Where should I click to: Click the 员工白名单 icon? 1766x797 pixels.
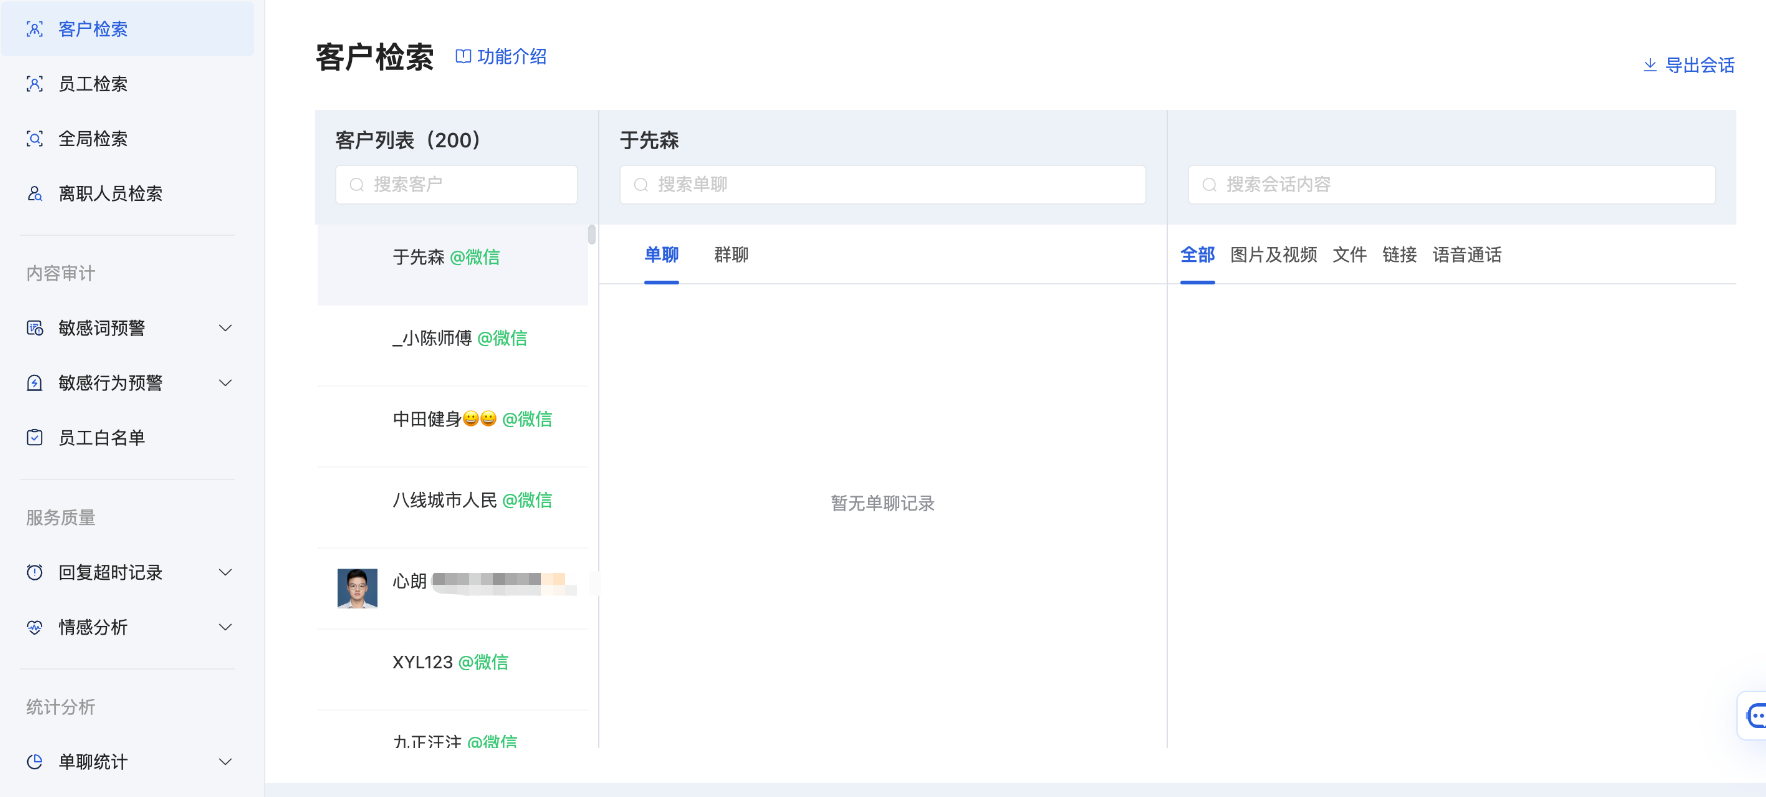pyautogui.click(x=35, y=437)
